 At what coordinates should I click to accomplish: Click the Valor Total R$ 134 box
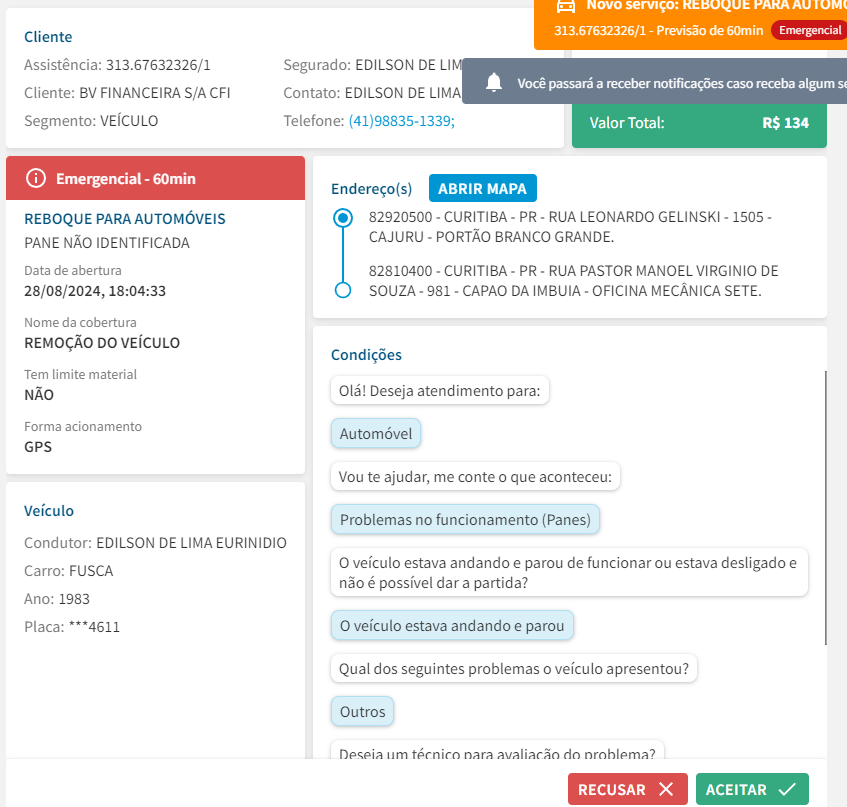click(699, 123)
